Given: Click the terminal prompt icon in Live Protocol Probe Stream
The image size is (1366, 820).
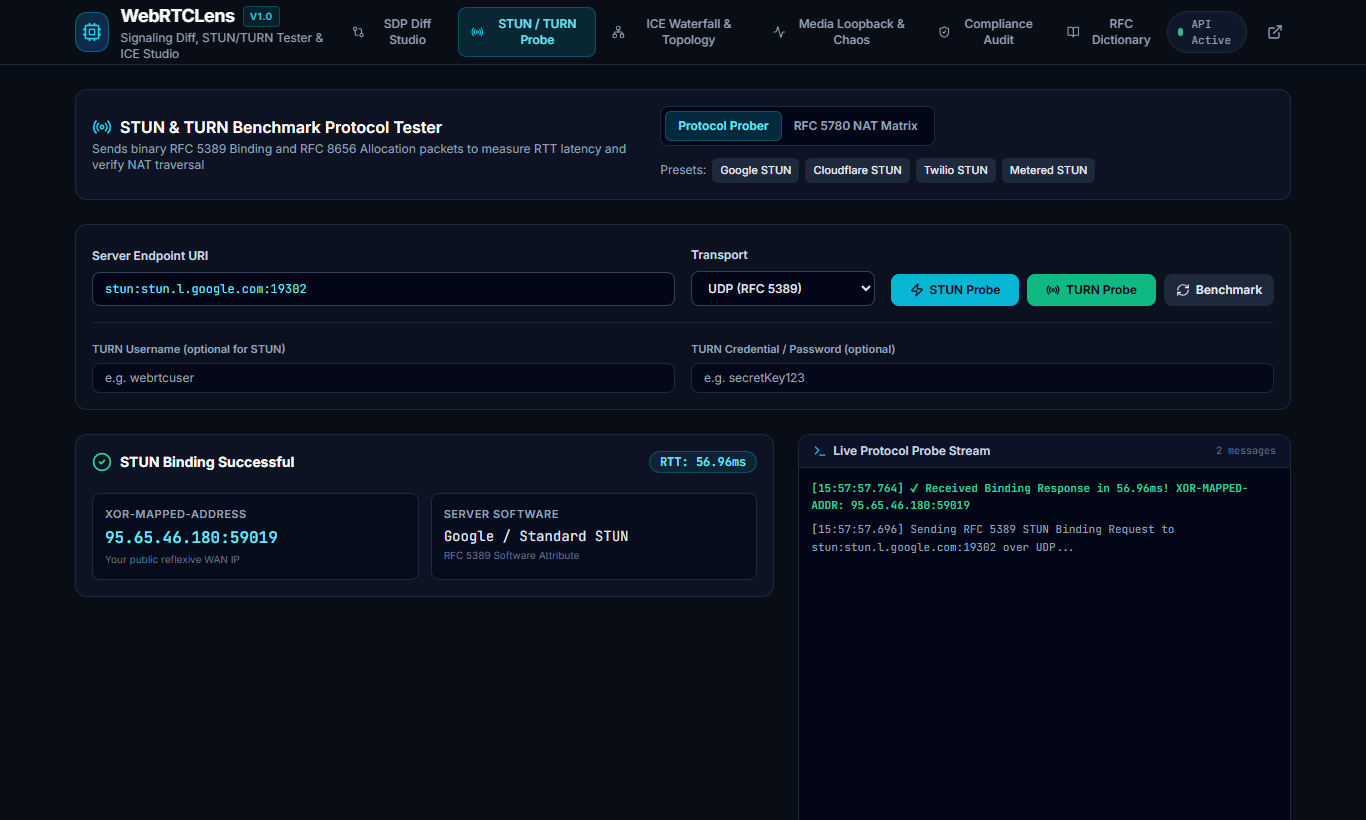Looking at the screenshot, I should pos(819,451).
